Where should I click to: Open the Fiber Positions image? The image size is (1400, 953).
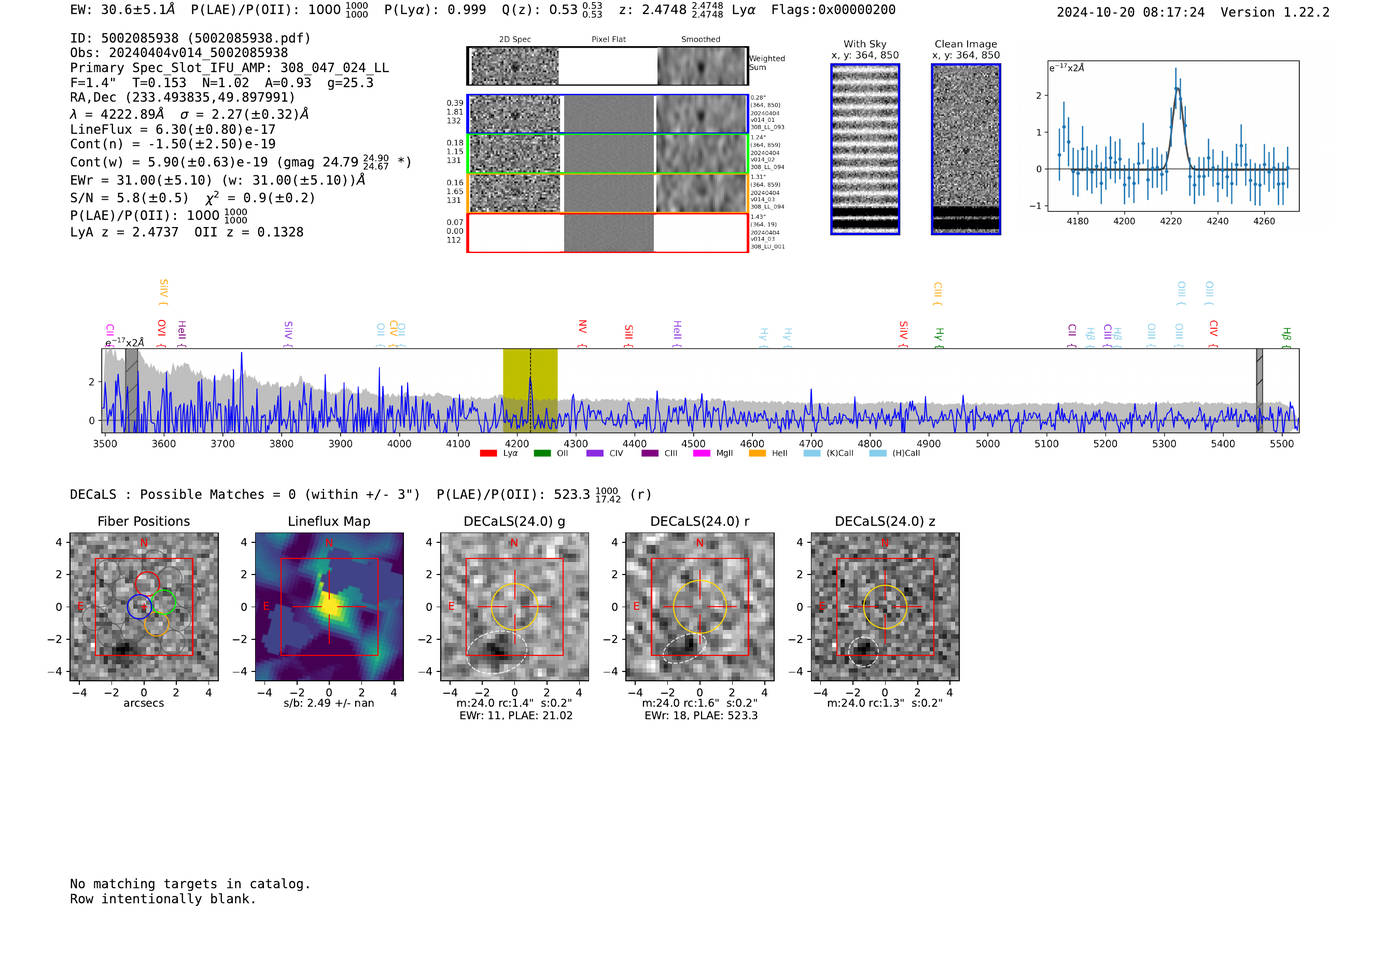(x=144, y=607)
